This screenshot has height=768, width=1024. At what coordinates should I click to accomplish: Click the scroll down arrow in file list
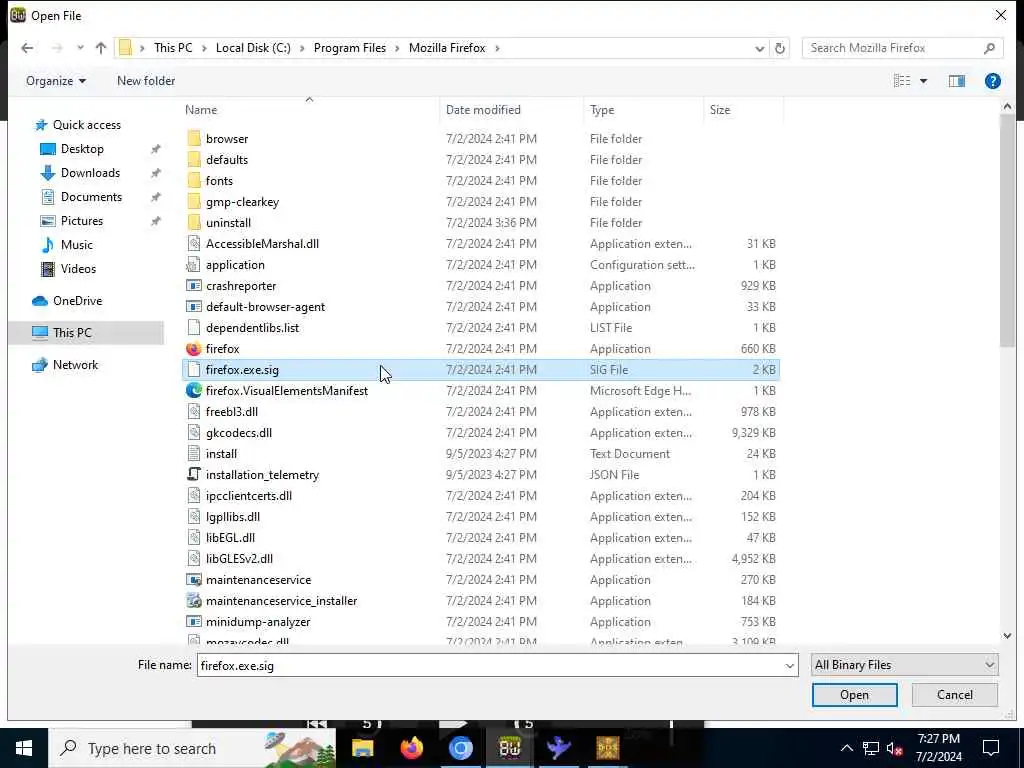pyautogui.click(x=1007, y=635)
